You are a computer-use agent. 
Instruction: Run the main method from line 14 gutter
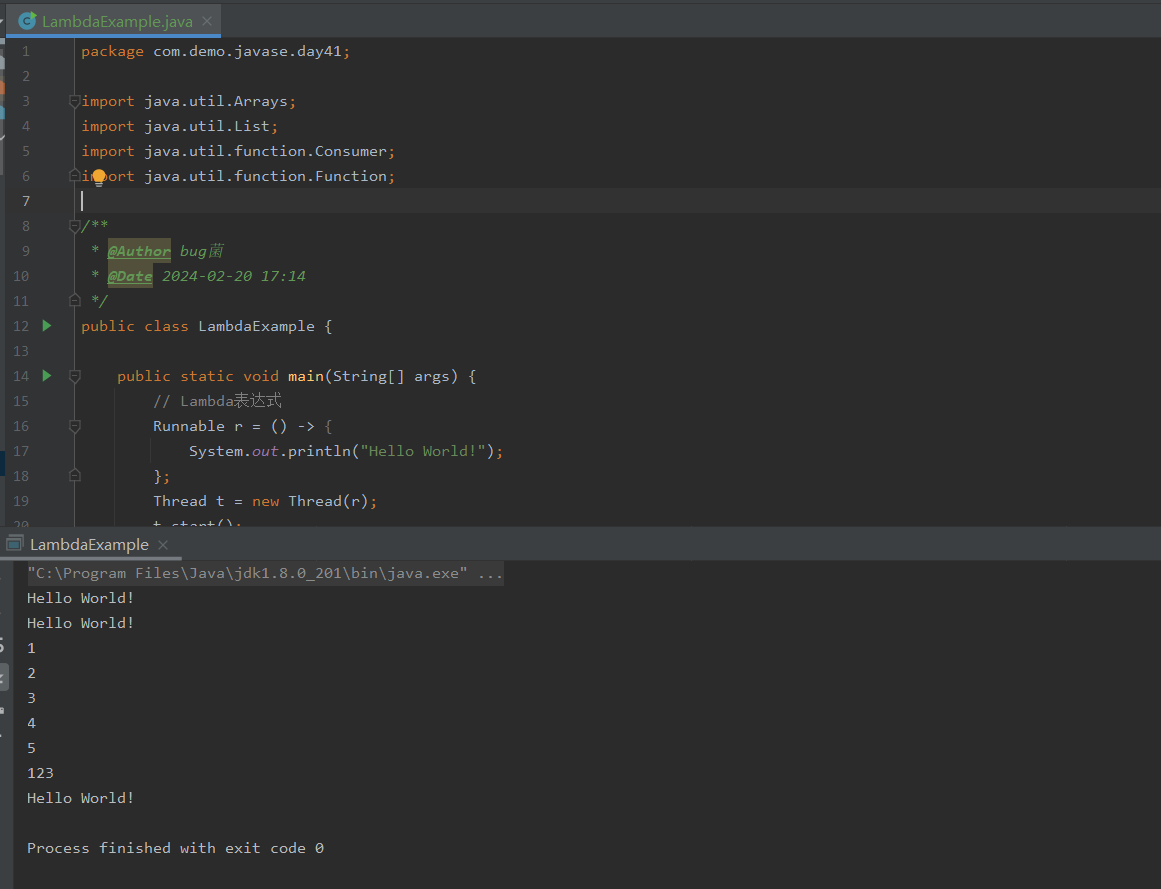click(x=47, y=376)
